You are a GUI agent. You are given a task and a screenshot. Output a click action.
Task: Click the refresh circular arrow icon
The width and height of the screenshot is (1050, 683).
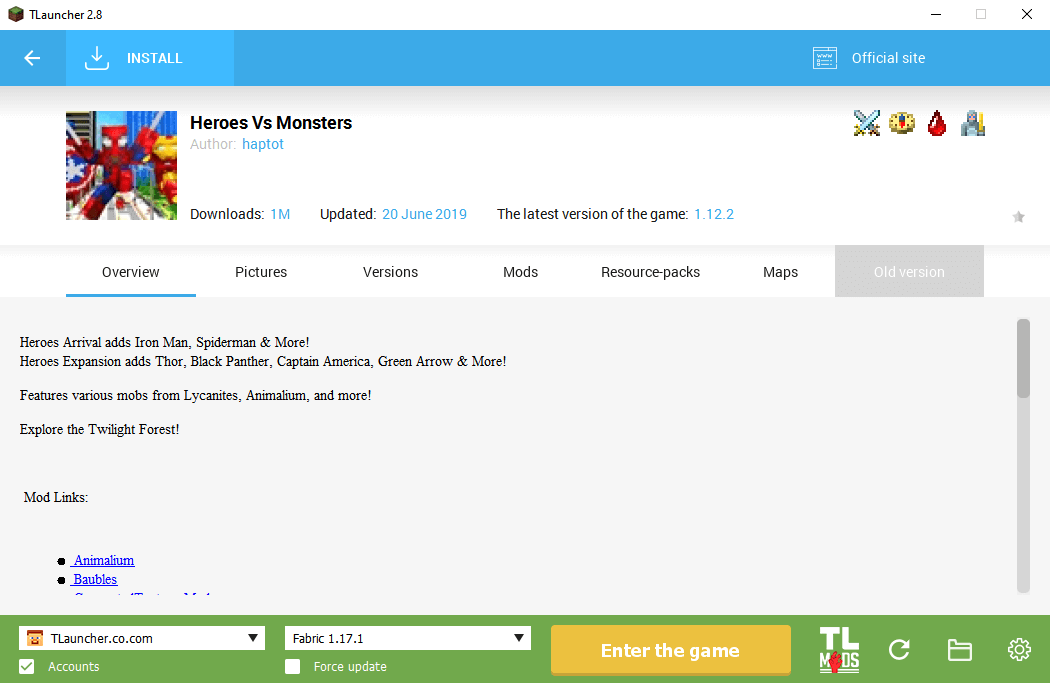pos(899,650)
